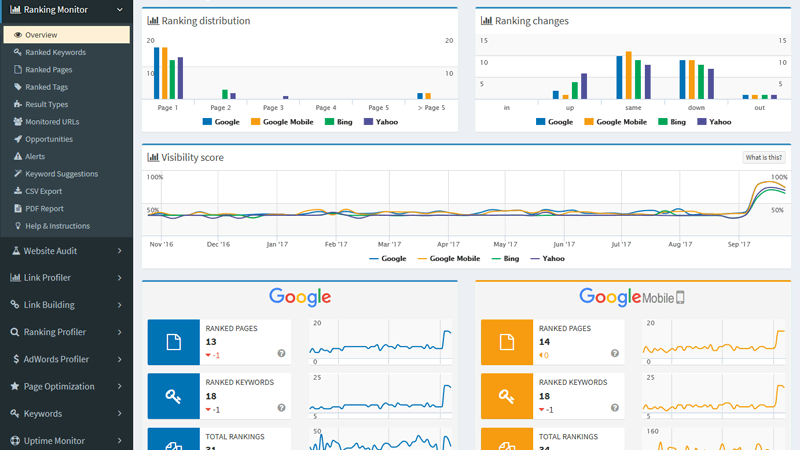This screenshot has width=800, height=450.
Task: Expand the Link Building menu chevron
Action: [120, 305]
